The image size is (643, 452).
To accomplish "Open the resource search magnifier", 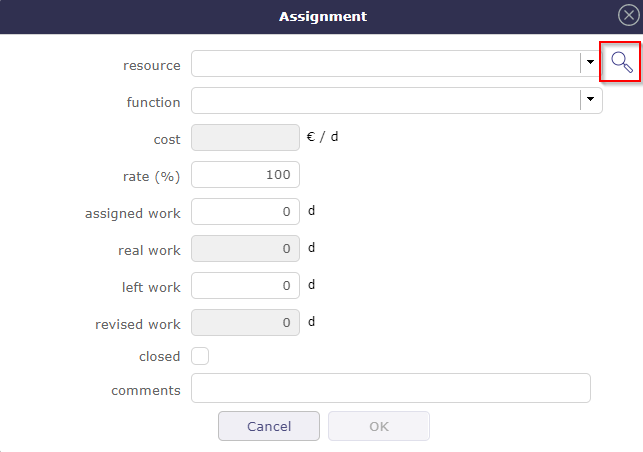I will pos(621,63).
